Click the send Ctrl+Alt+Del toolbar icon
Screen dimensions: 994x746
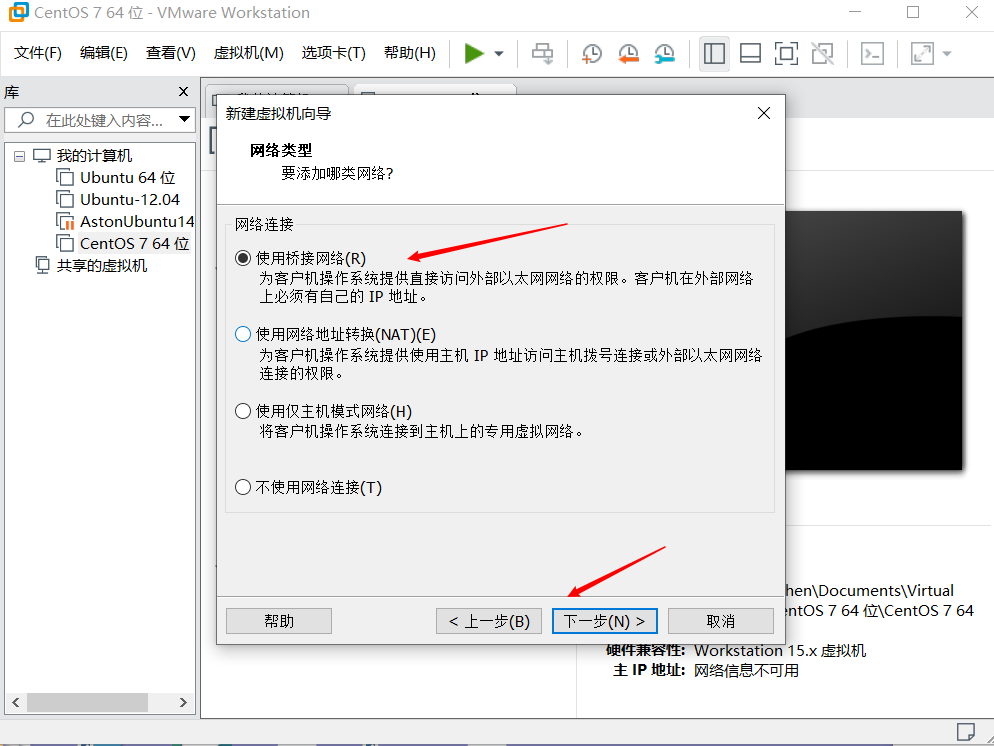[x=542, y=54]
